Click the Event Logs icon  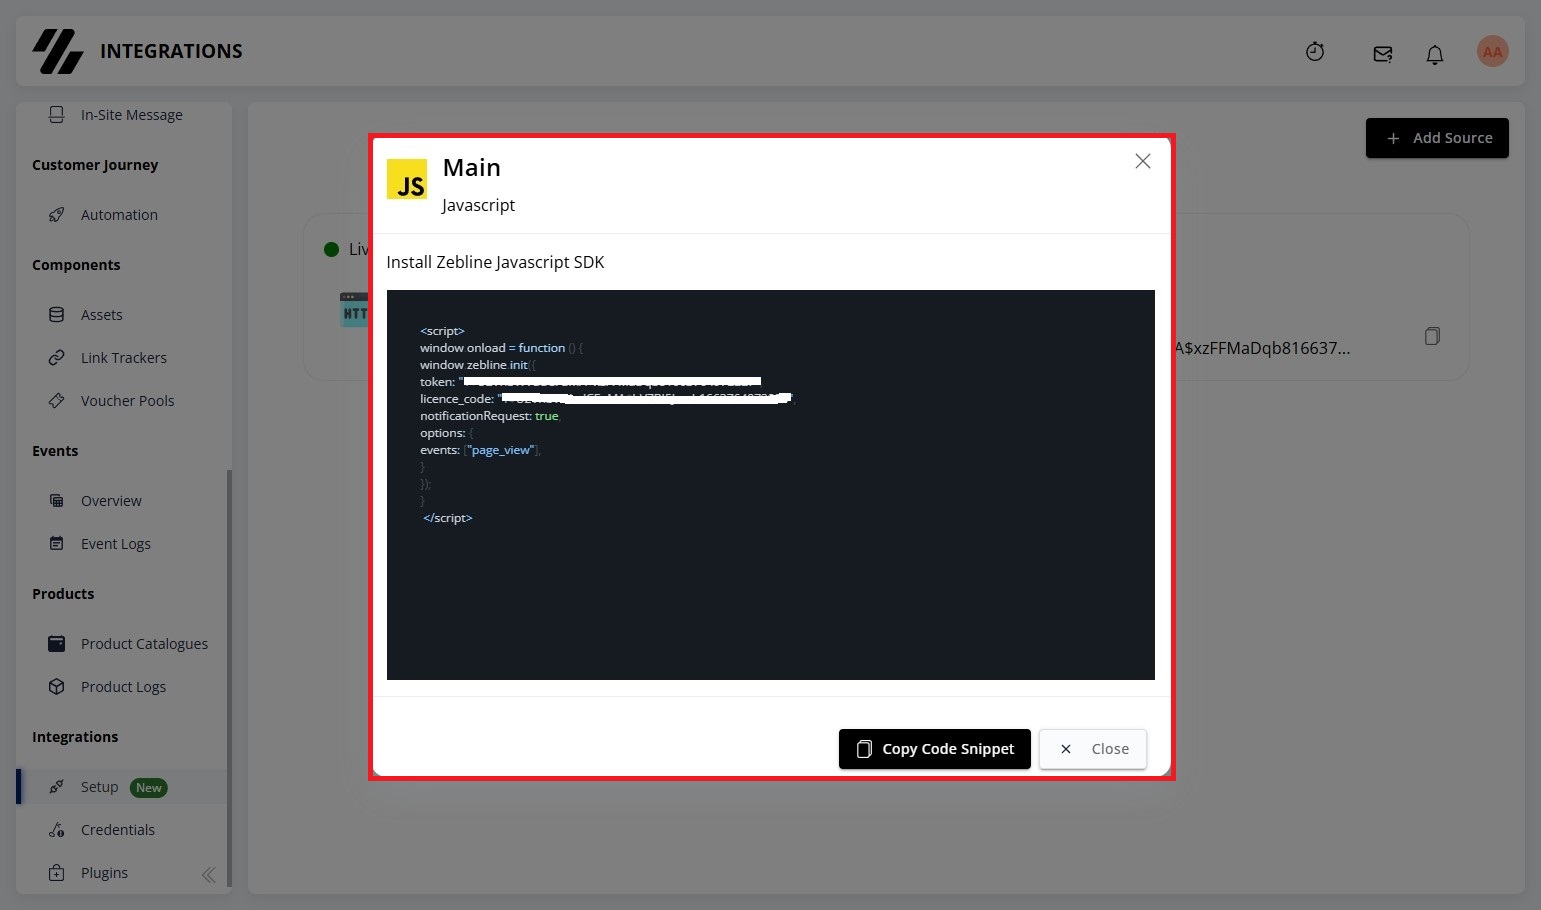point(57,544)
